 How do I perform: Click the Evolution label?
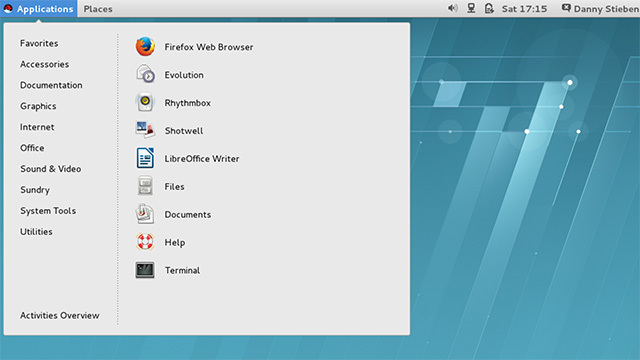[x=184, y=75]
